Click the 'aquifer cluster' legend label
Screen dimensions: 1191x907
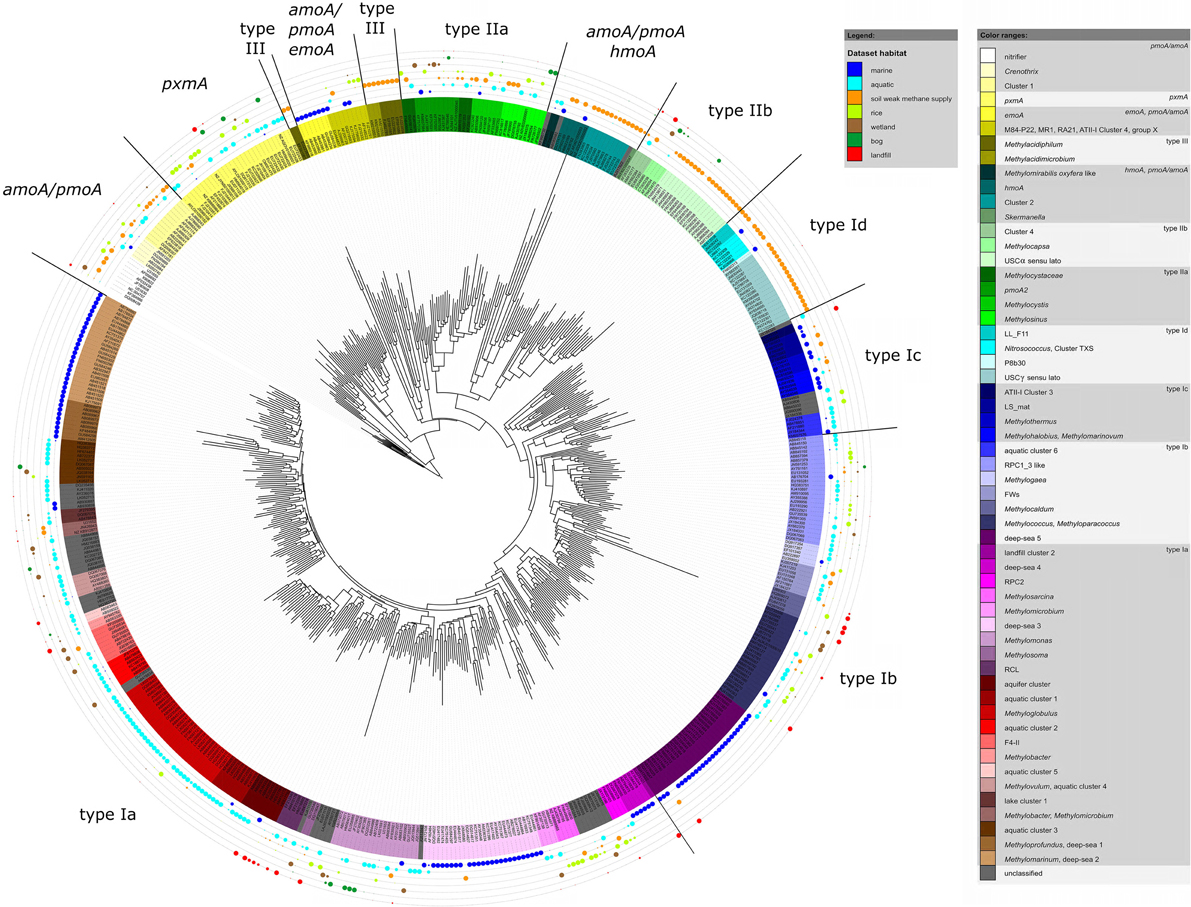point(1027,684)
